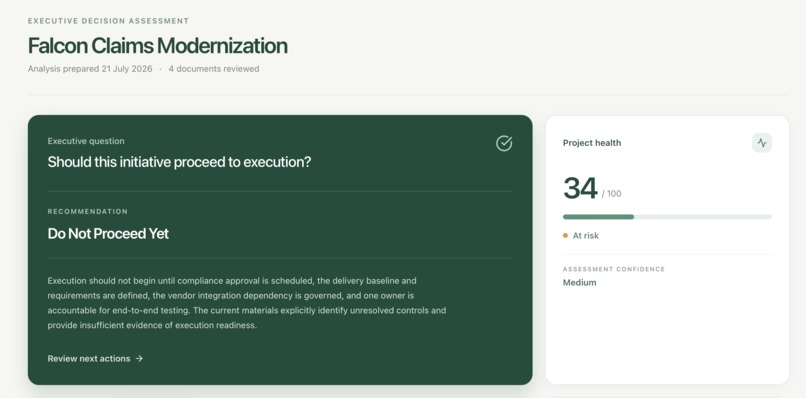The image size is (806, 398).
Task: Click the activity pulse icon in Project health
Action: click(x=762, y=143)
